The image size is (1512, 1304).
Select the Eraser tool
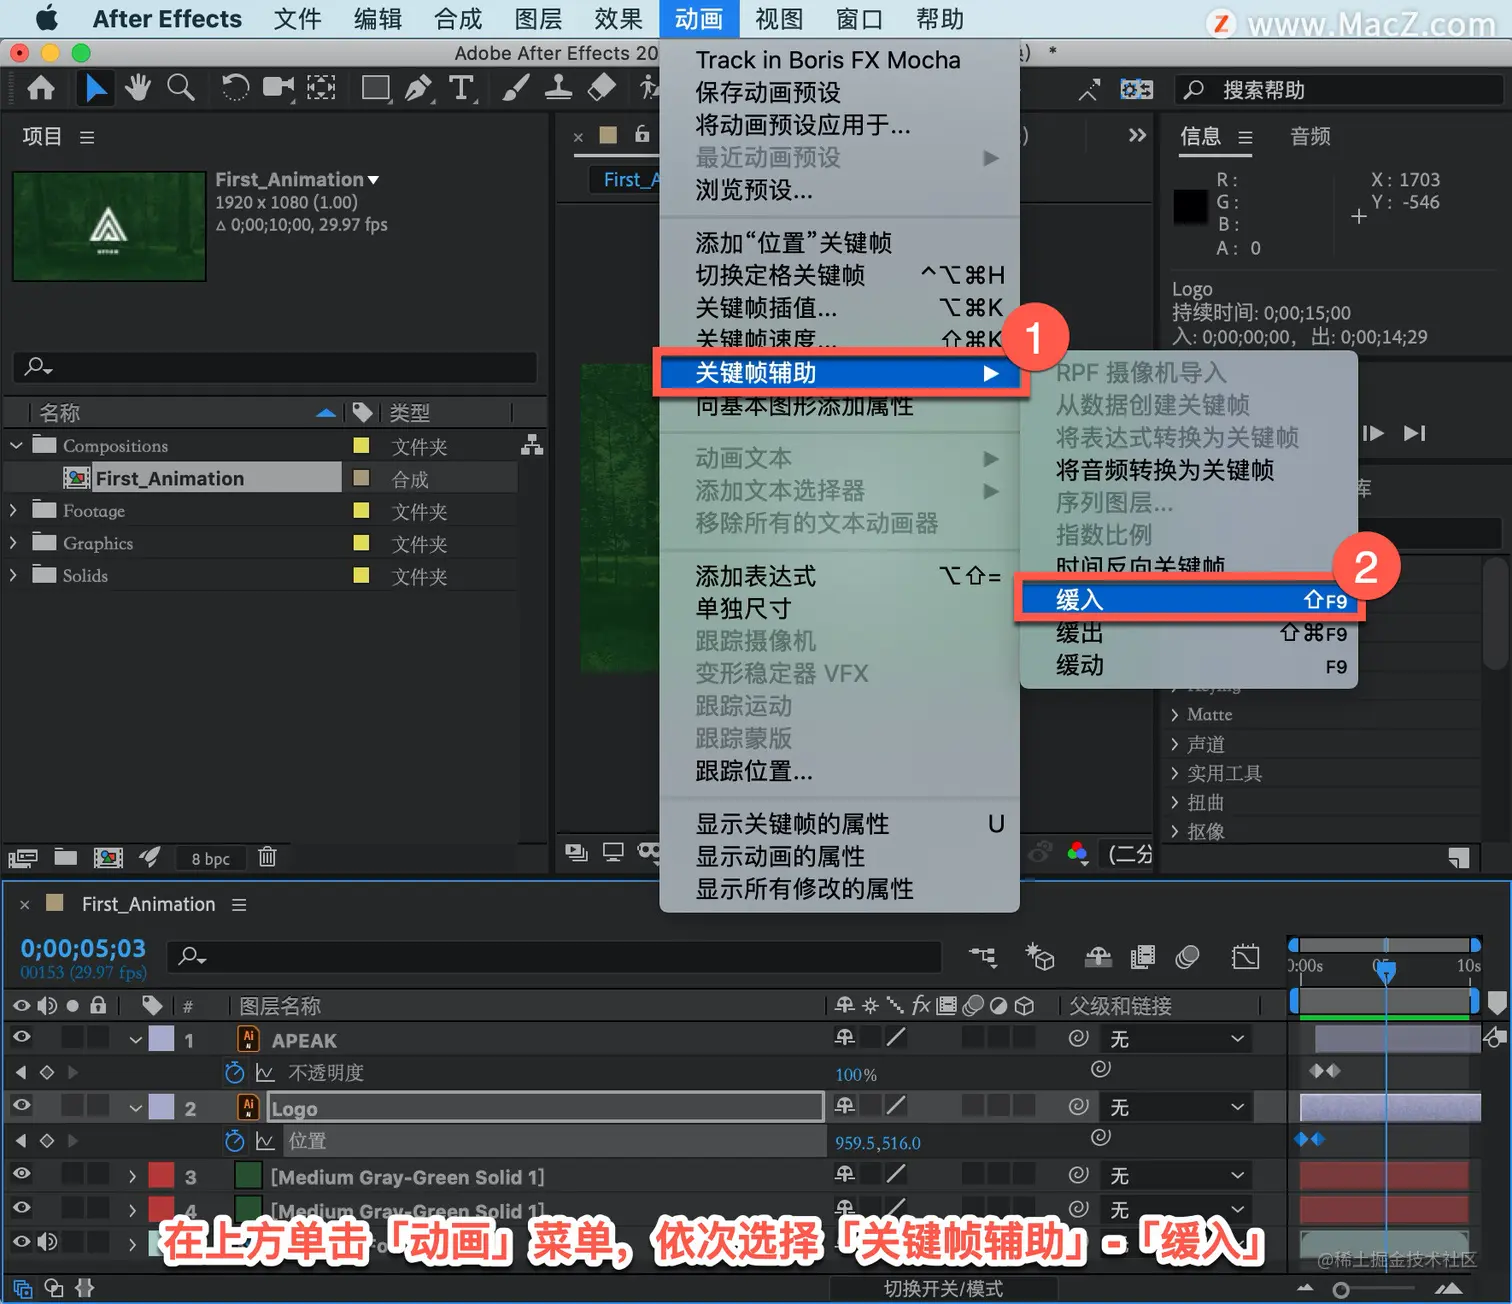601,88
